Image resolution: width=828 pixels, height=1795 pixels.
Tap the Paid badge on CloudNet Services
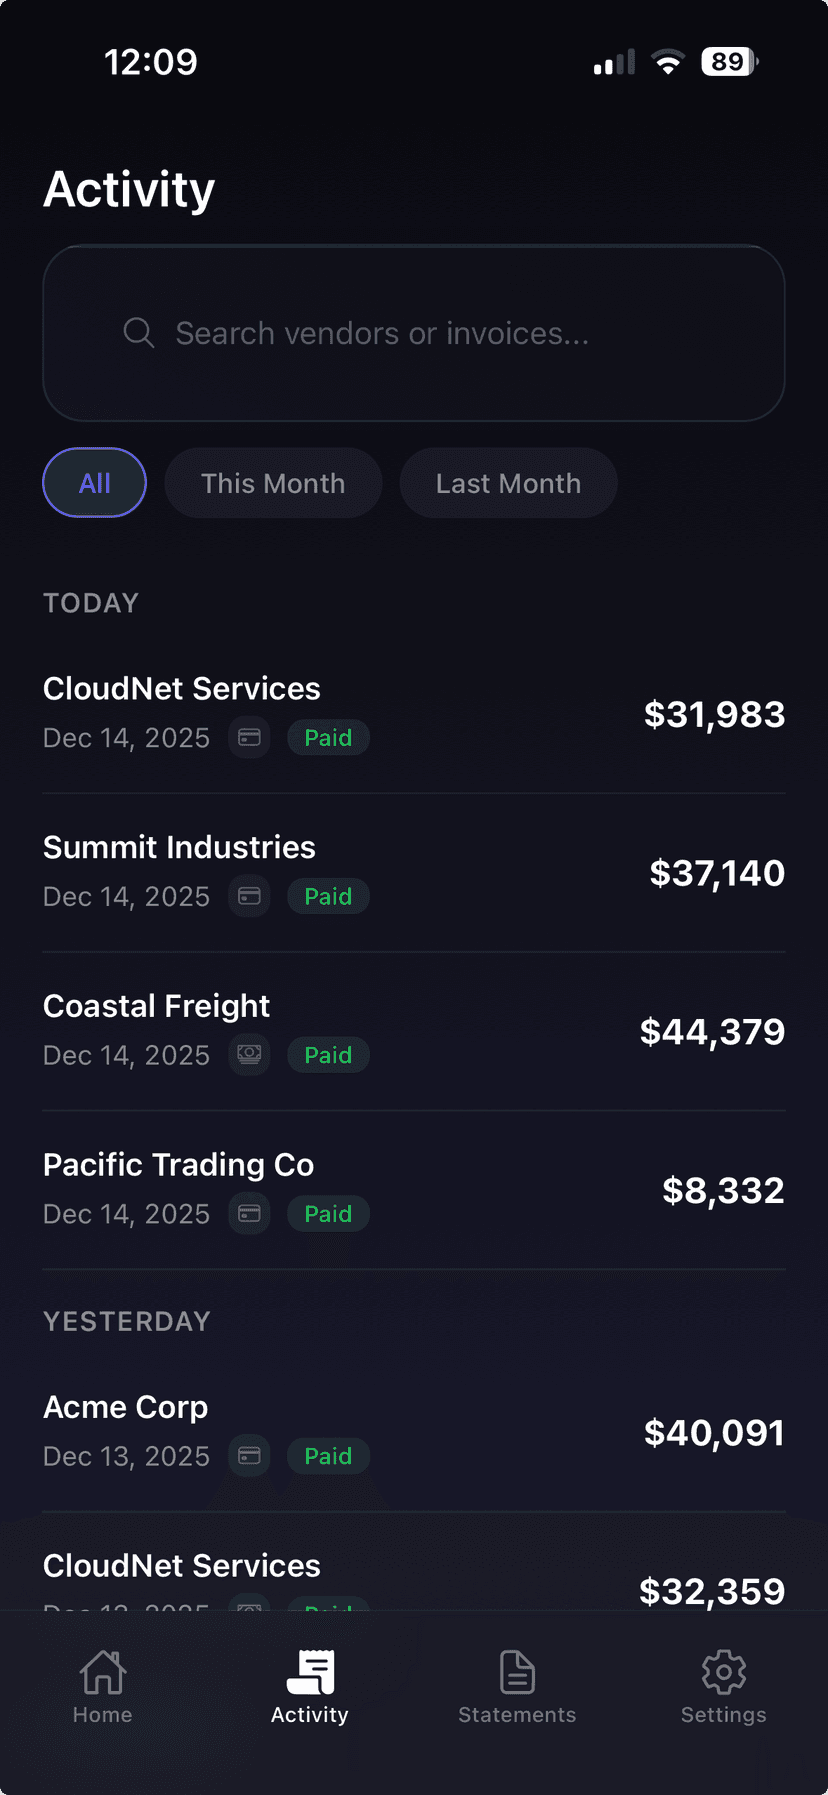coord(328,738)
